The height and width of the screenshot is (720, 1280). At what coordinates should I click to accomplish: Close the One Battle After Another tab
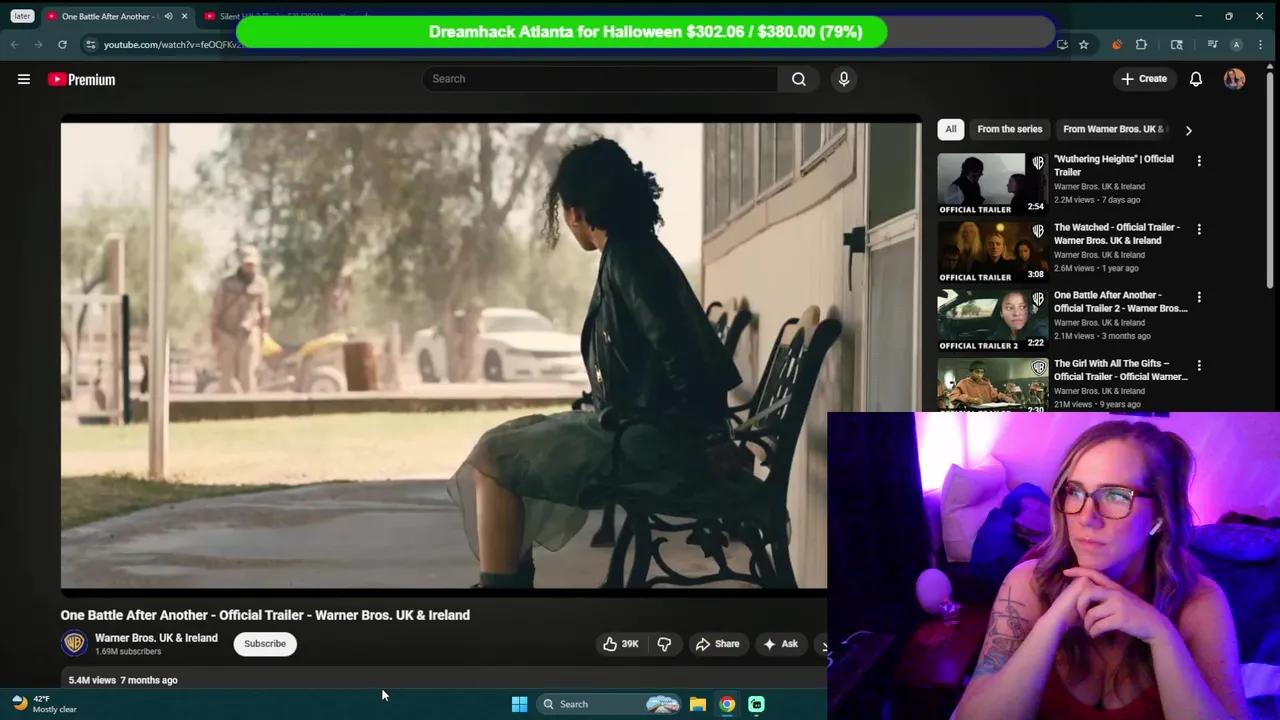pyautogui.click(x=184, y=16)
